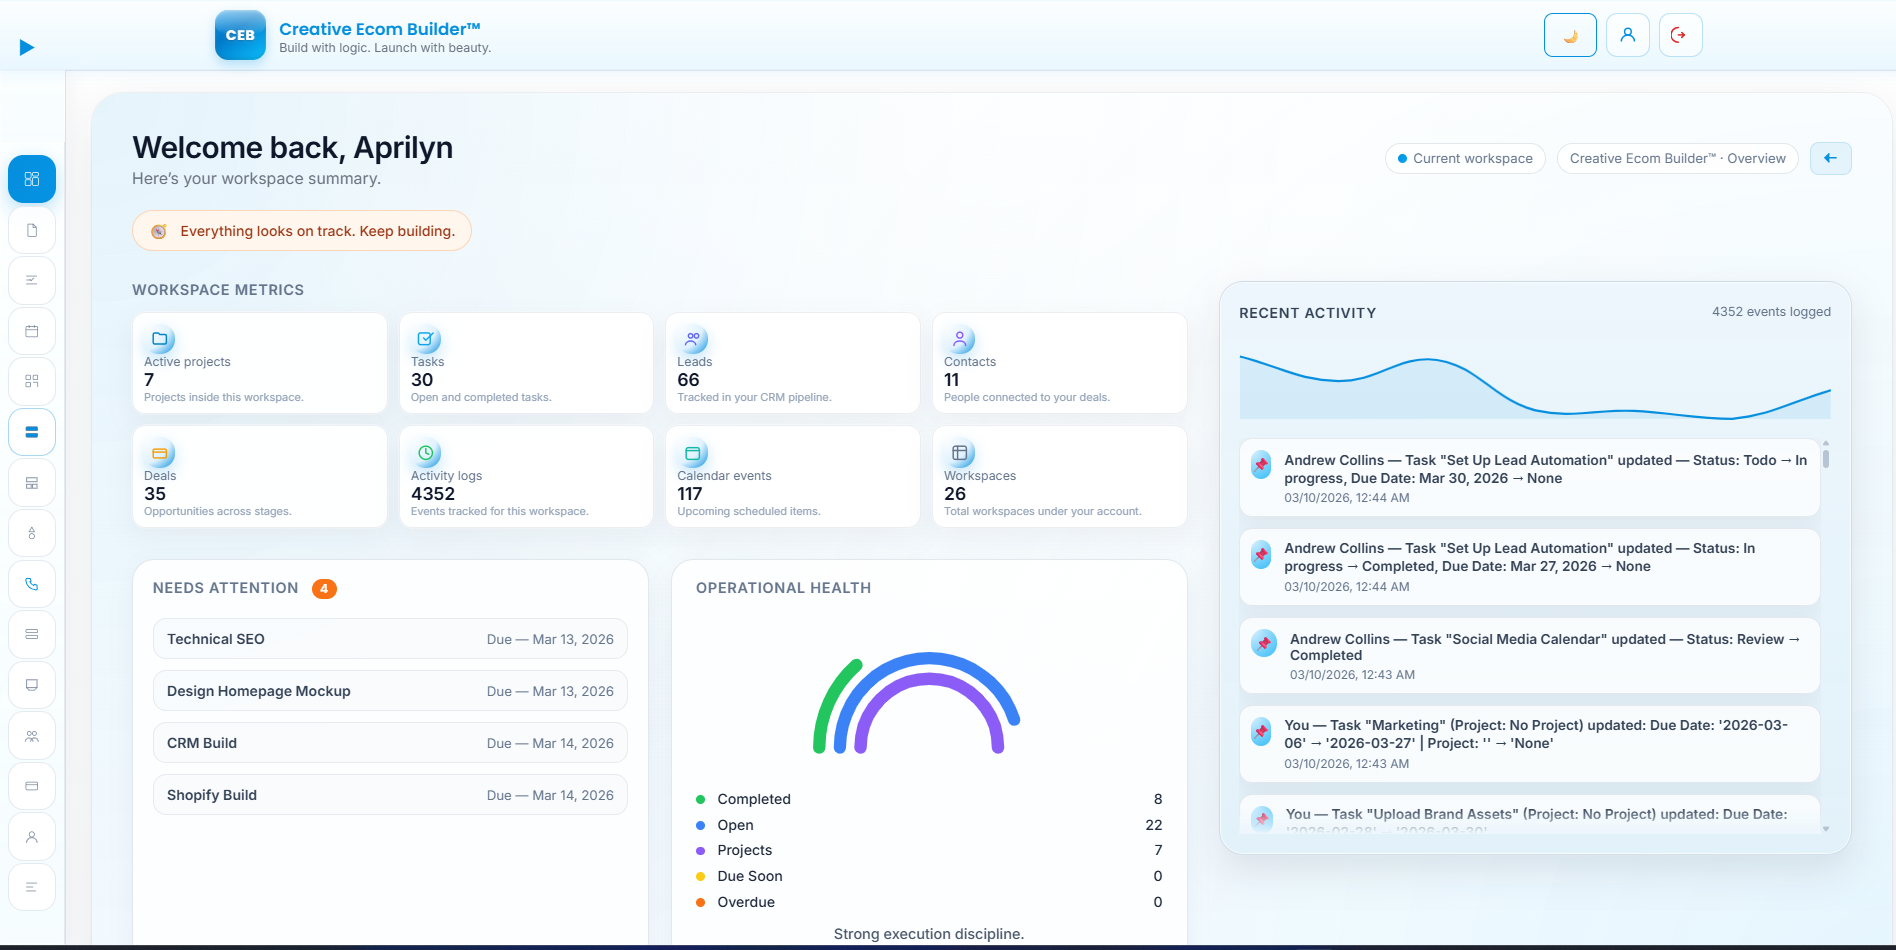Screen dimensions: 1896x950
Task: Open the Creative Ecom Builder Overview selector
Action: (1677, 158)
